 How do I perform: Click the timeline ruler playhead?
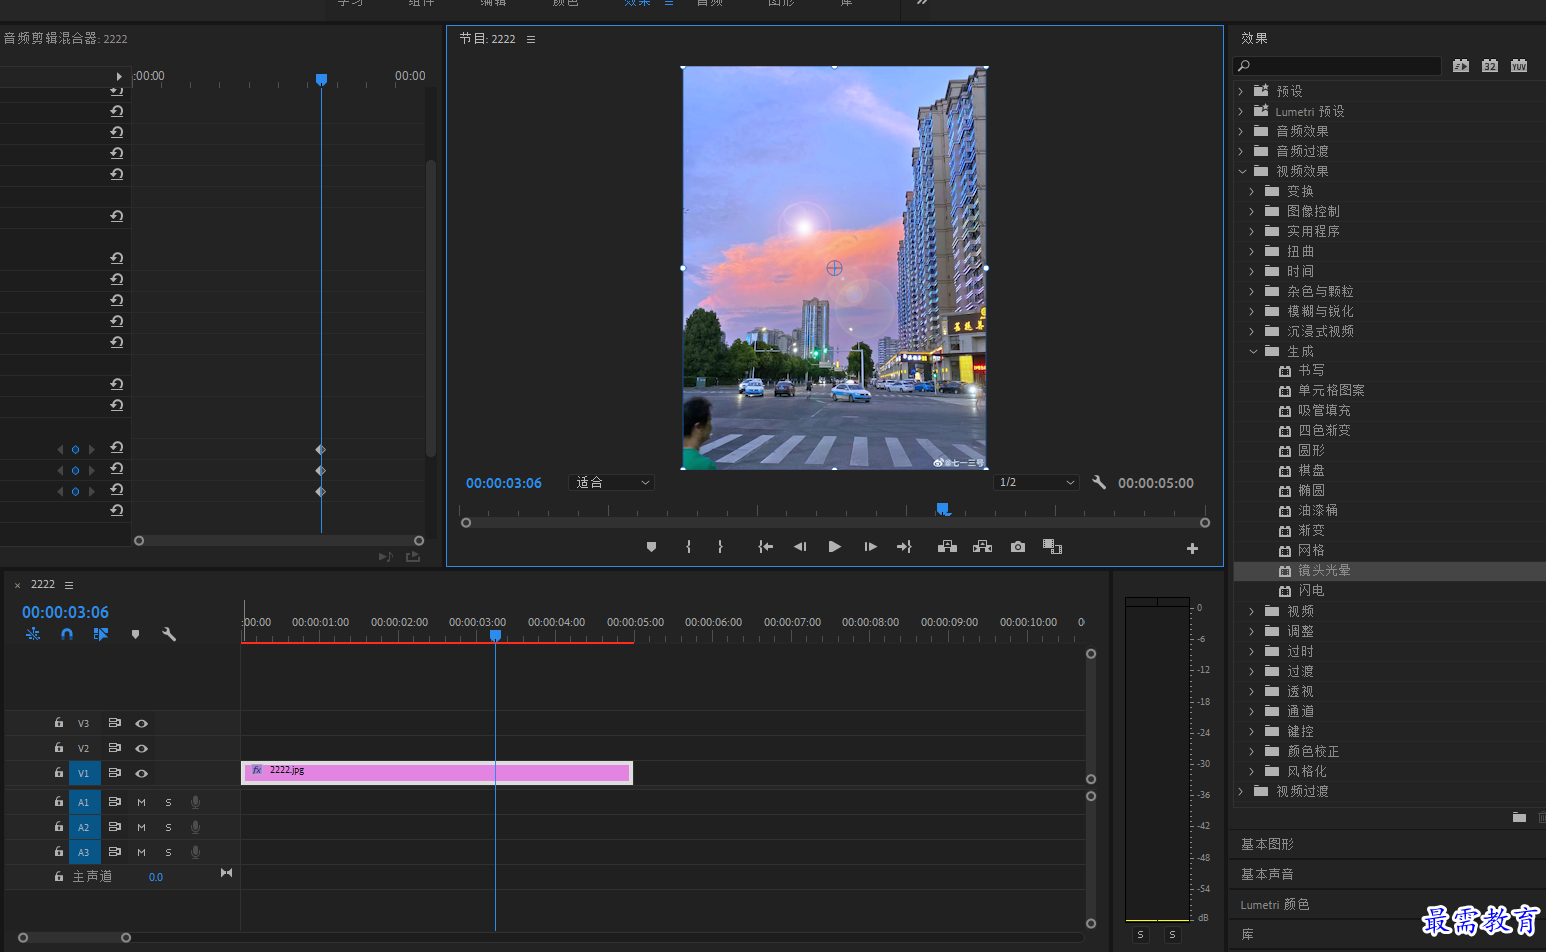(x=495, y=635)
